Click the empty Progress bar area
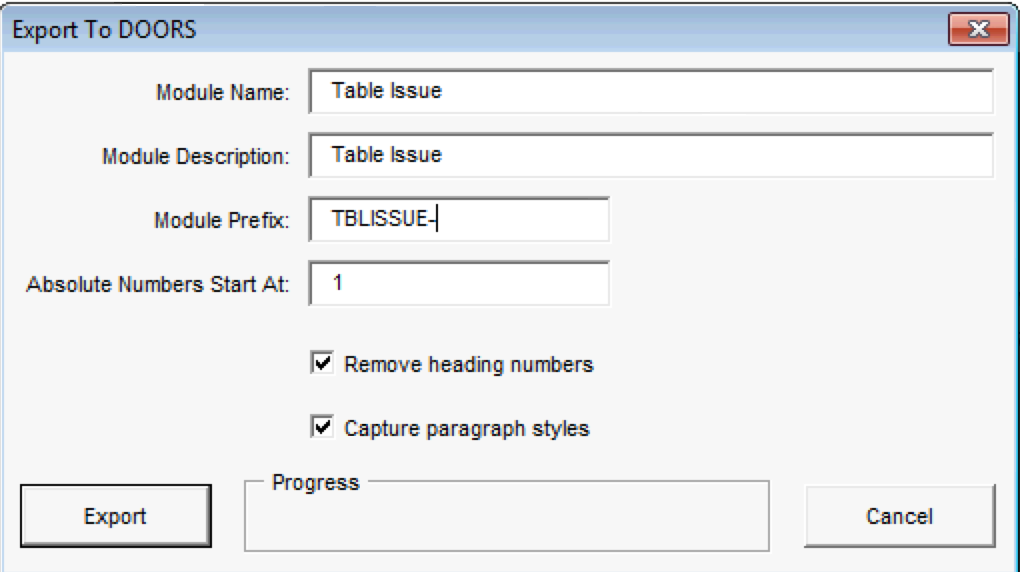 [506, 522]
